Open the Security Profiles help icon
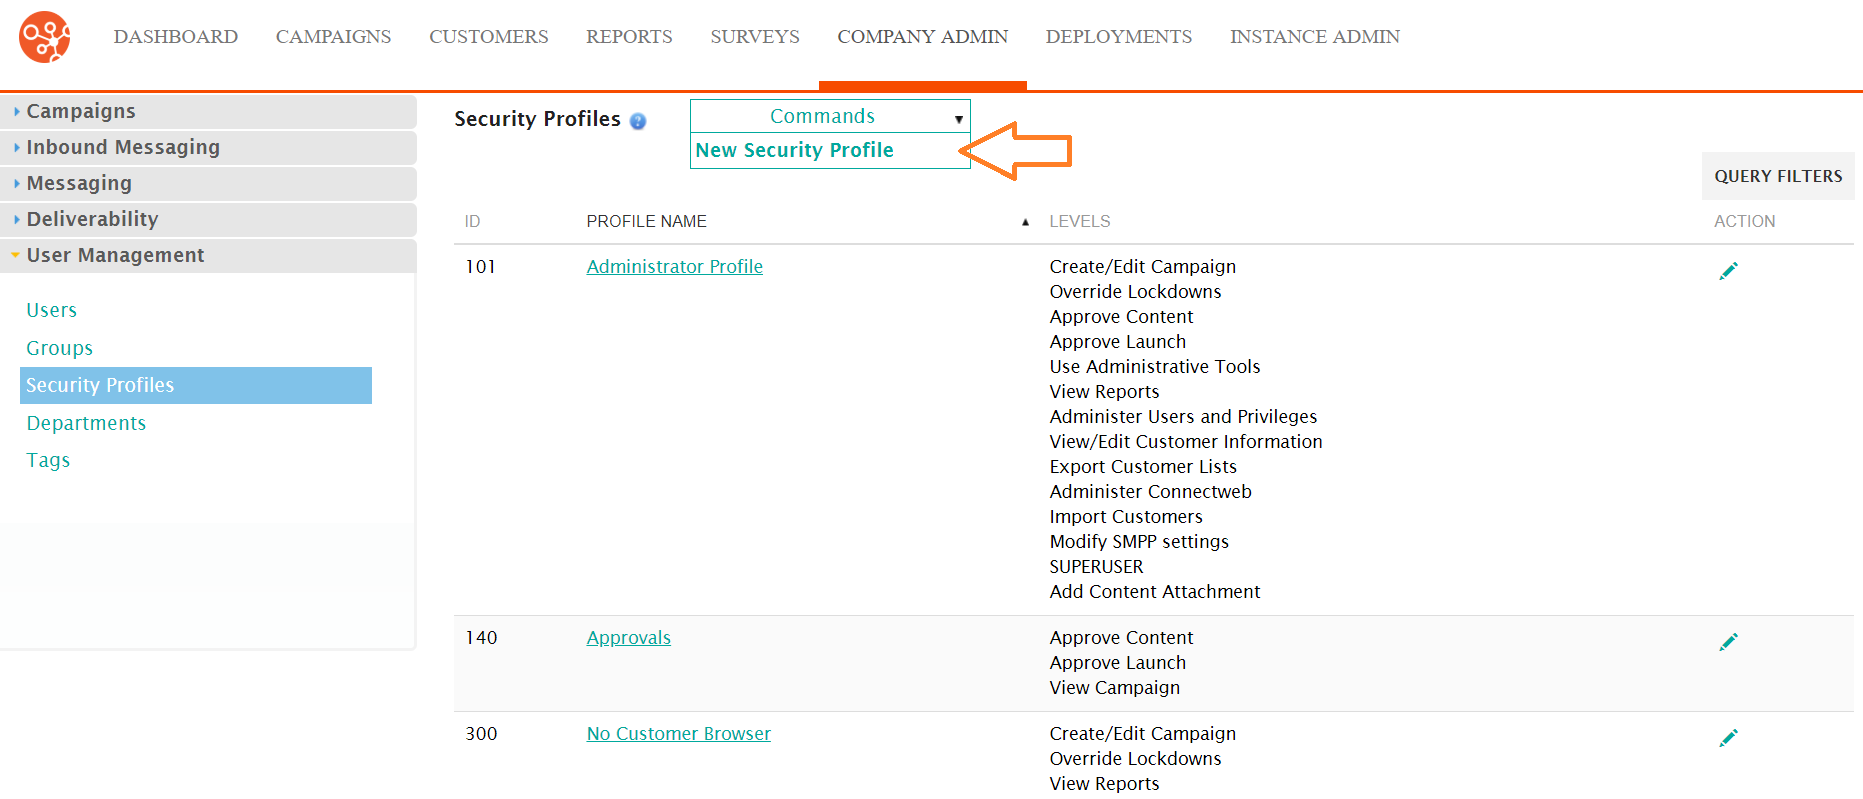Image resolution: width=1863 pixels, height=799 pixels. point(638,121)
